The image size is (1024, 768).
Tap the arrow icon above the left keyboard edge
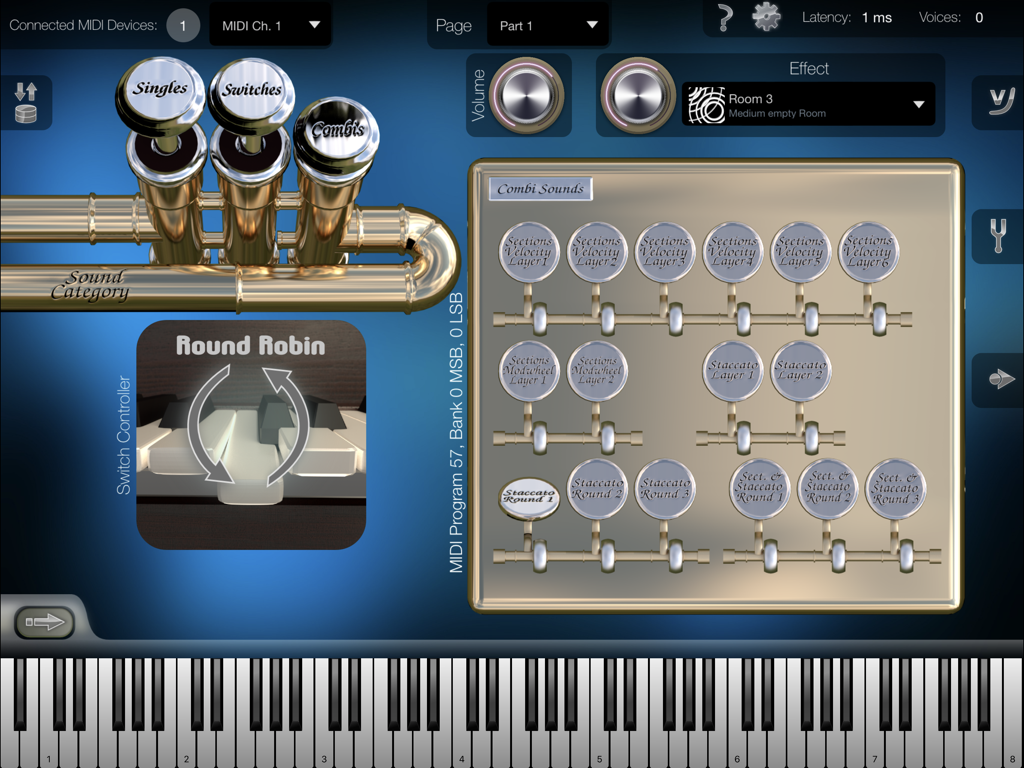coord(47,622)
